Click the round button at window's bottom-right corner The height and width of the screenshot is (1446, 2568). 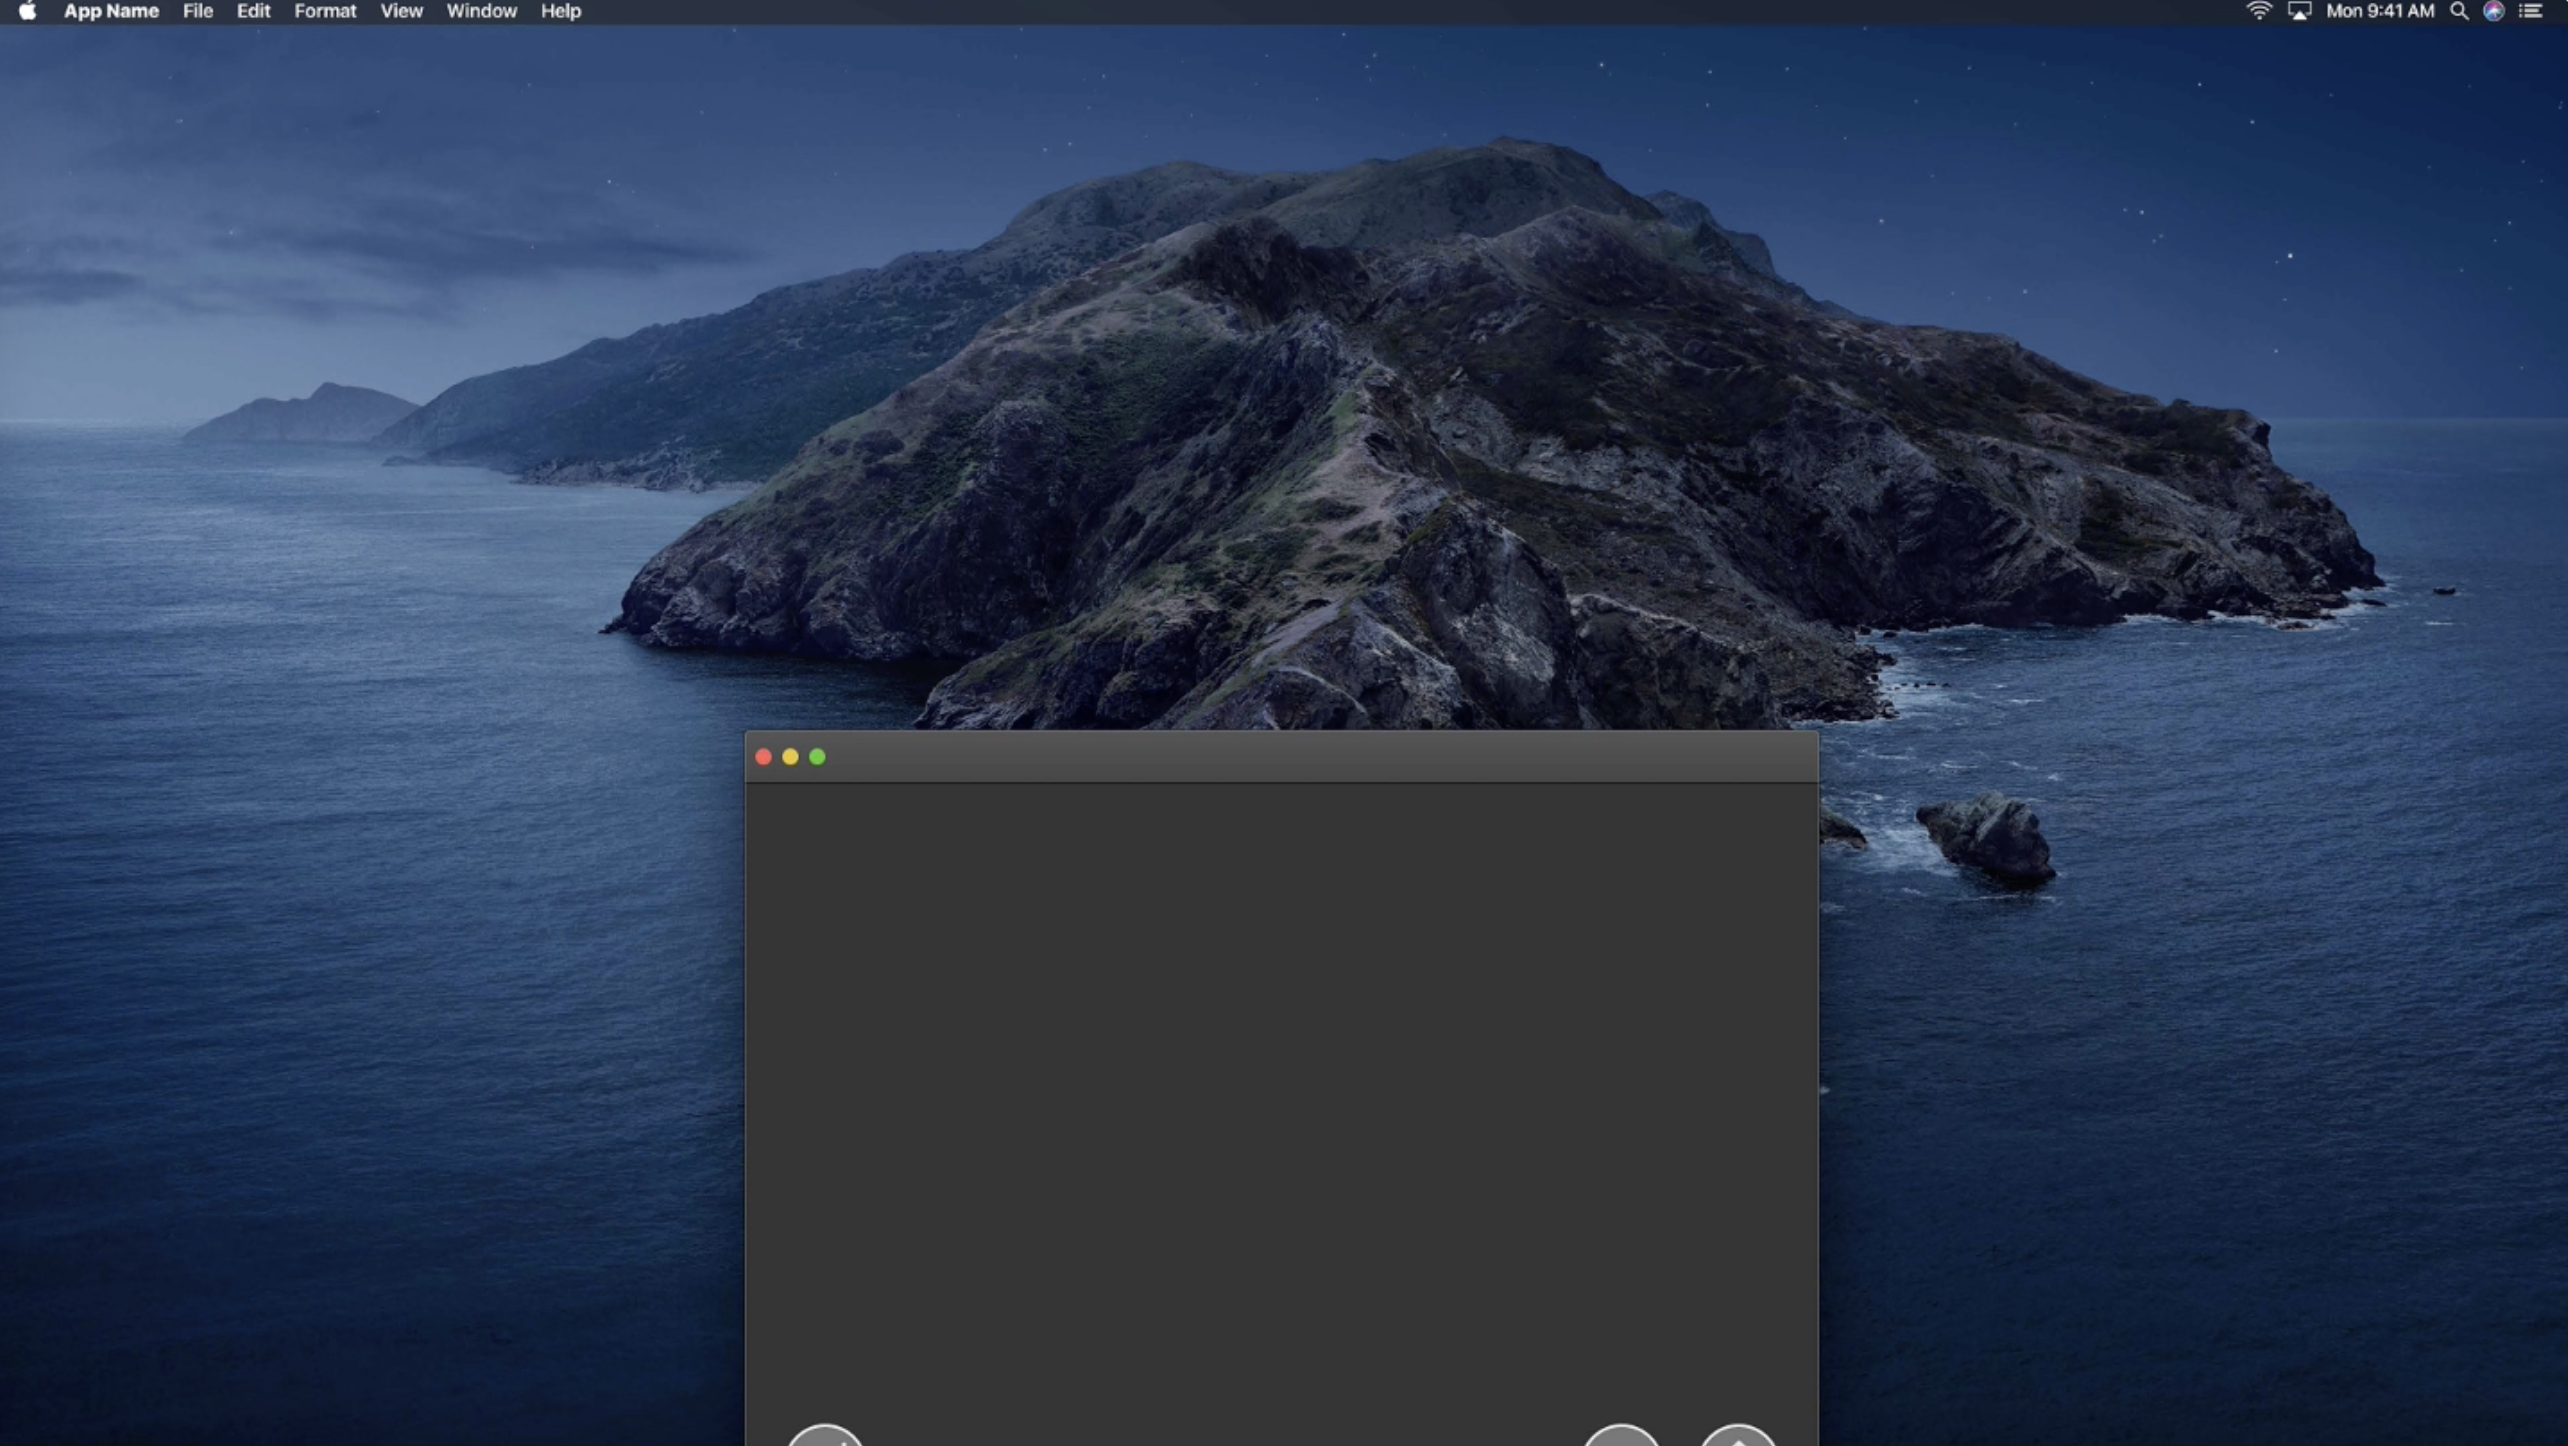point(1738,1438)
